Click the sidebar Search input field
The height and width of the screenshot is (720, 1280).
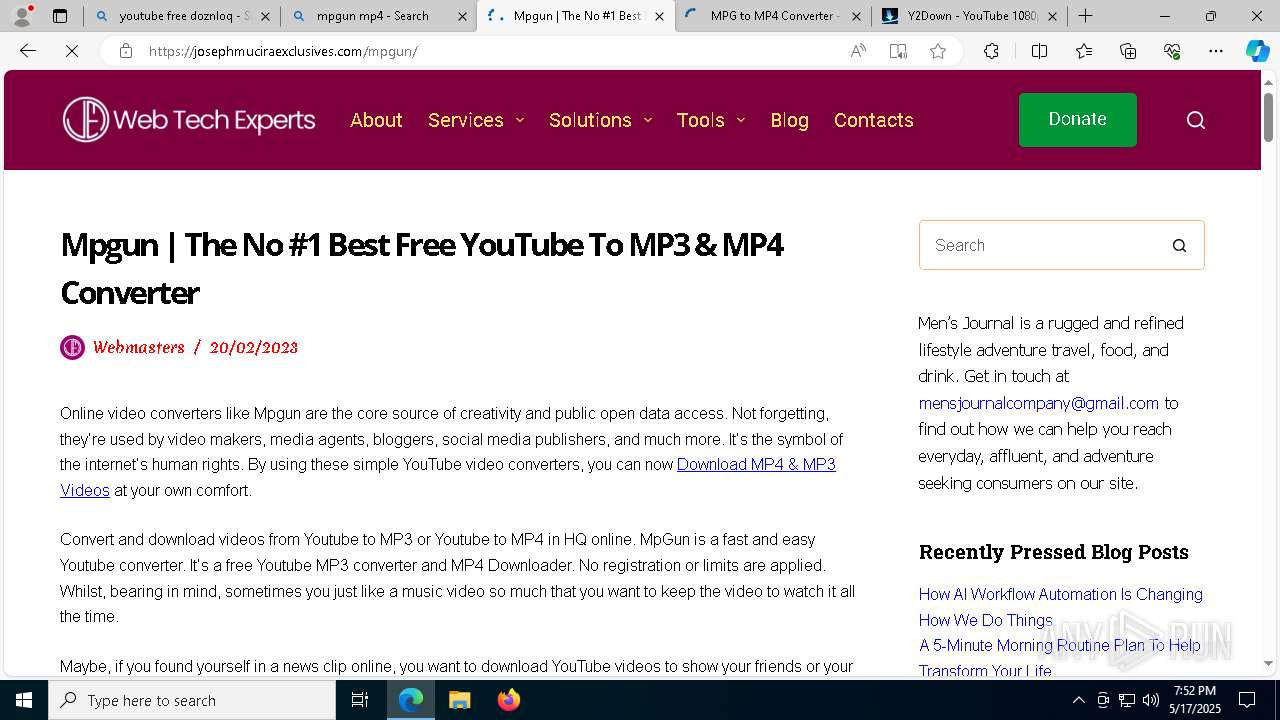(x=1040, y=245)
